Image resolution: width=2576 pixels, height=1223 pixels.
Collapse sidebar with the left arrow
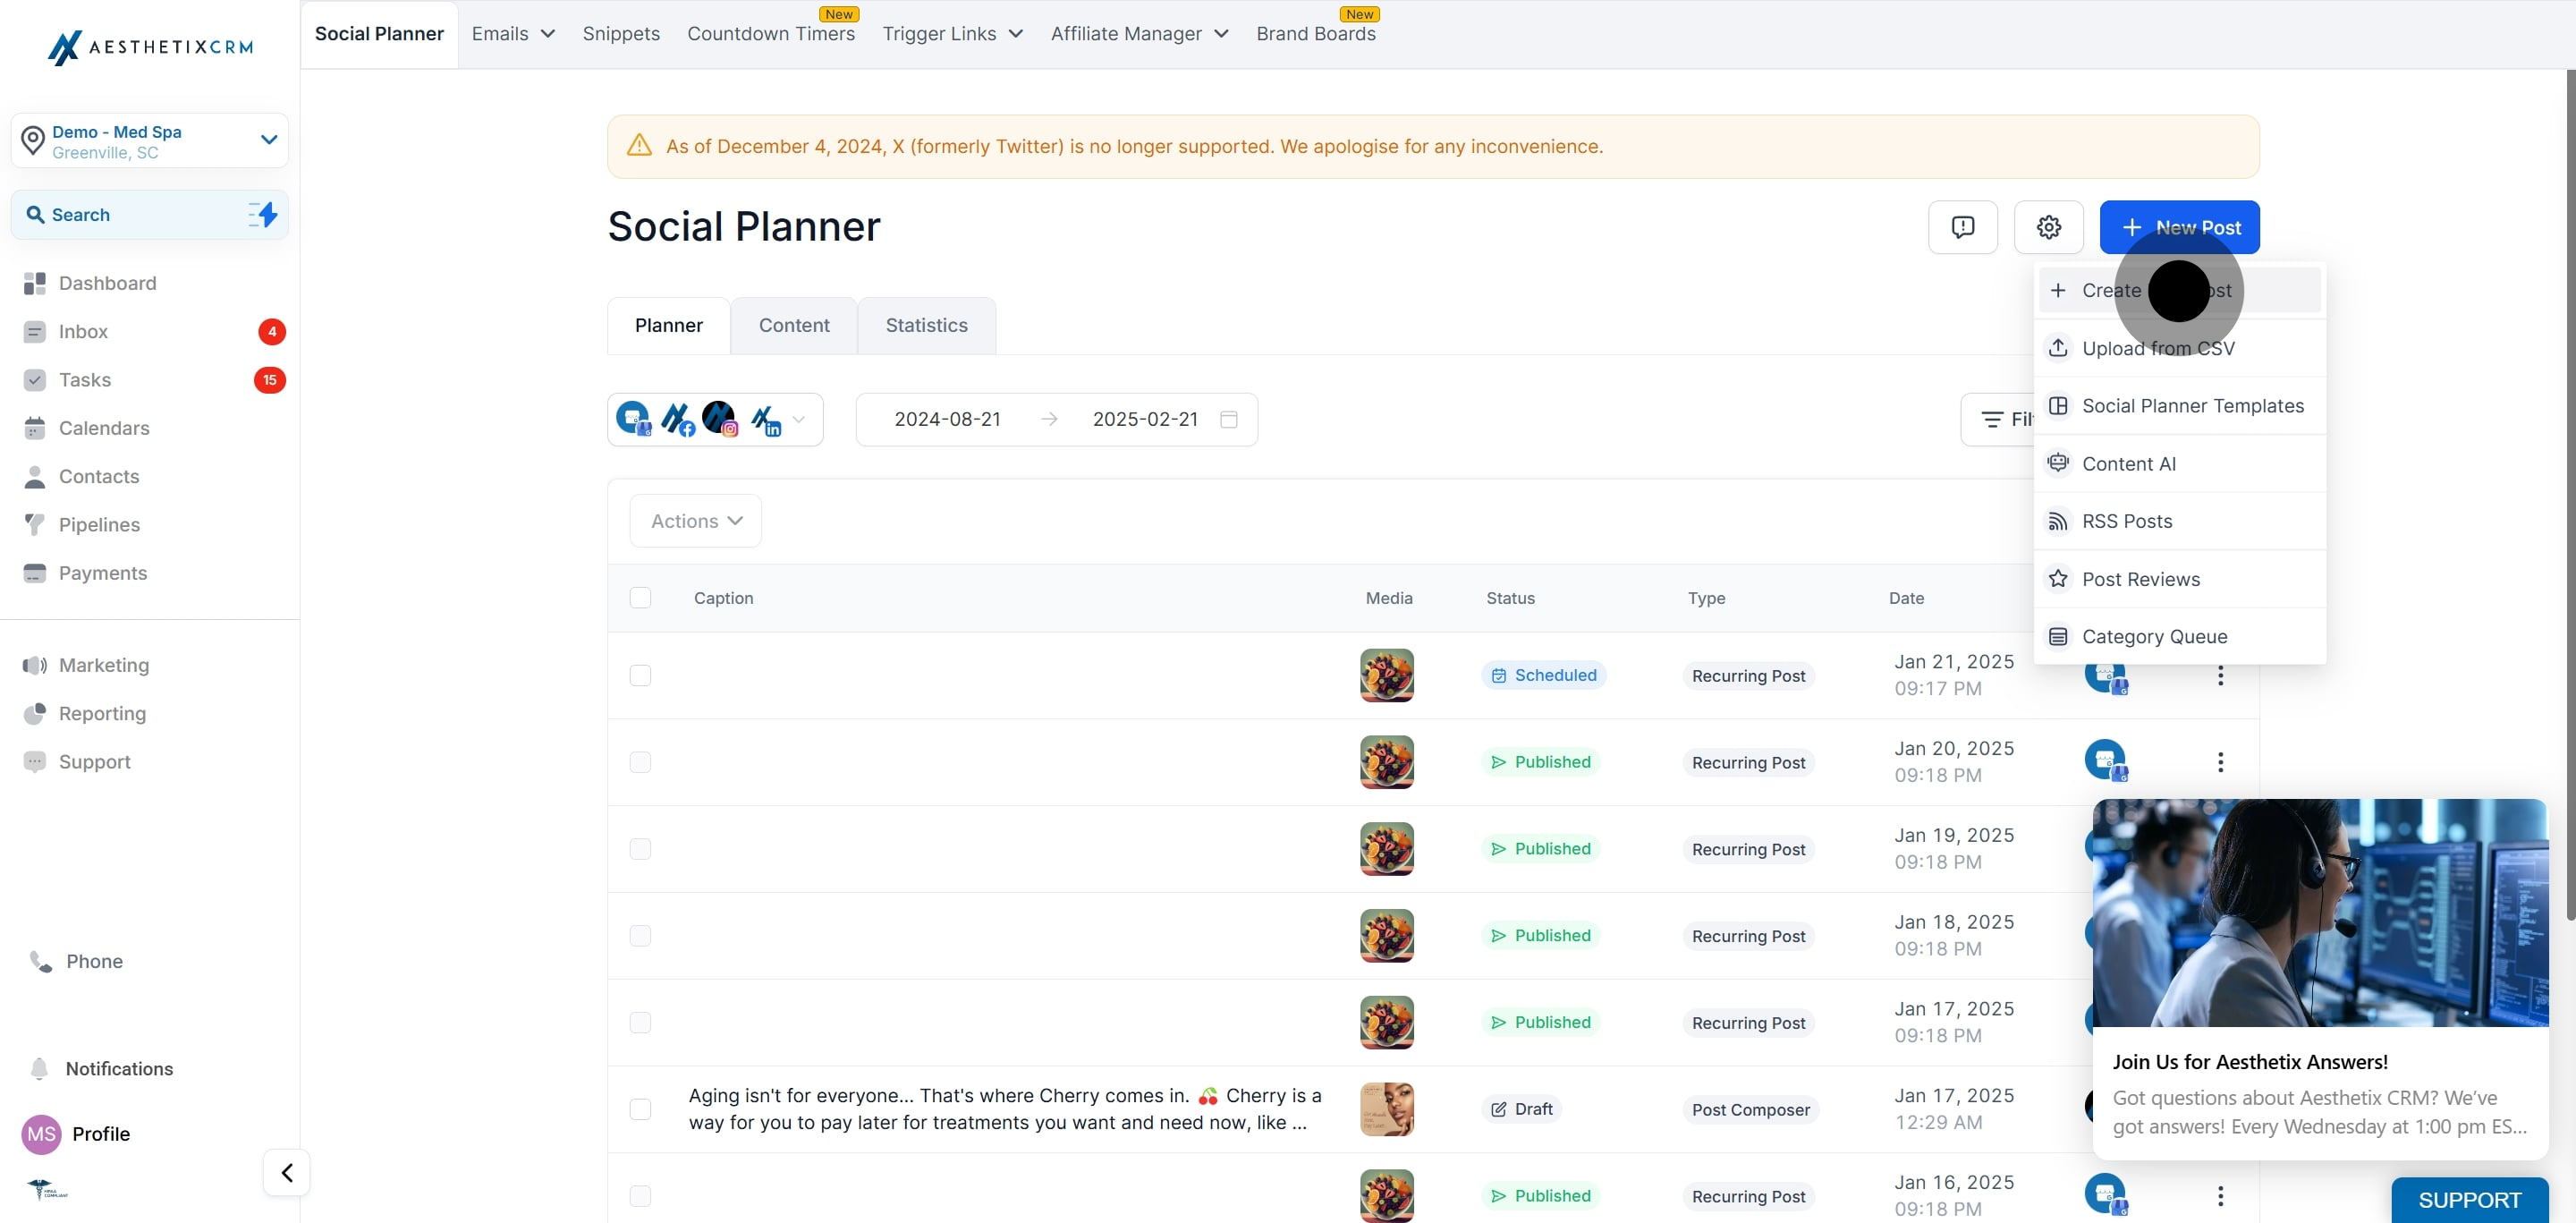tap(287, 1172)
